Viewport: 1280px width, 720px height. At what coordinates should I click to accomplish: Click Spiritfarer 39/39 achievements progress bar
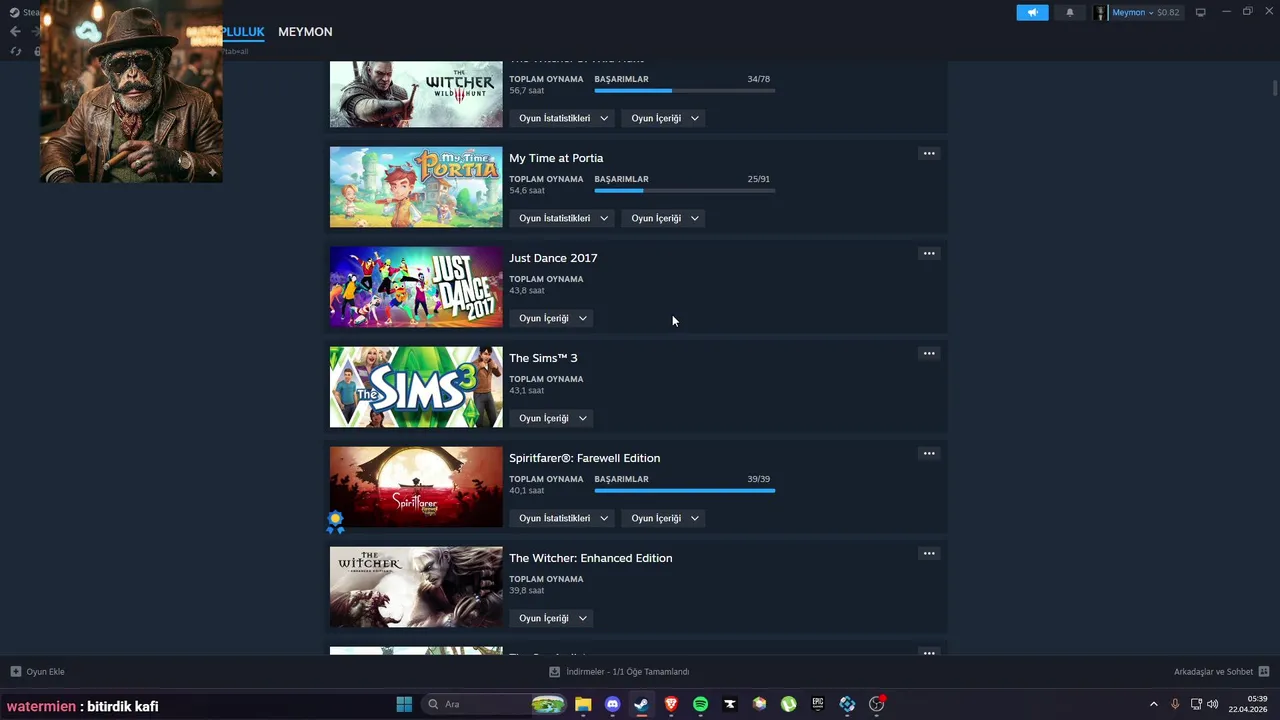[684, 491]
